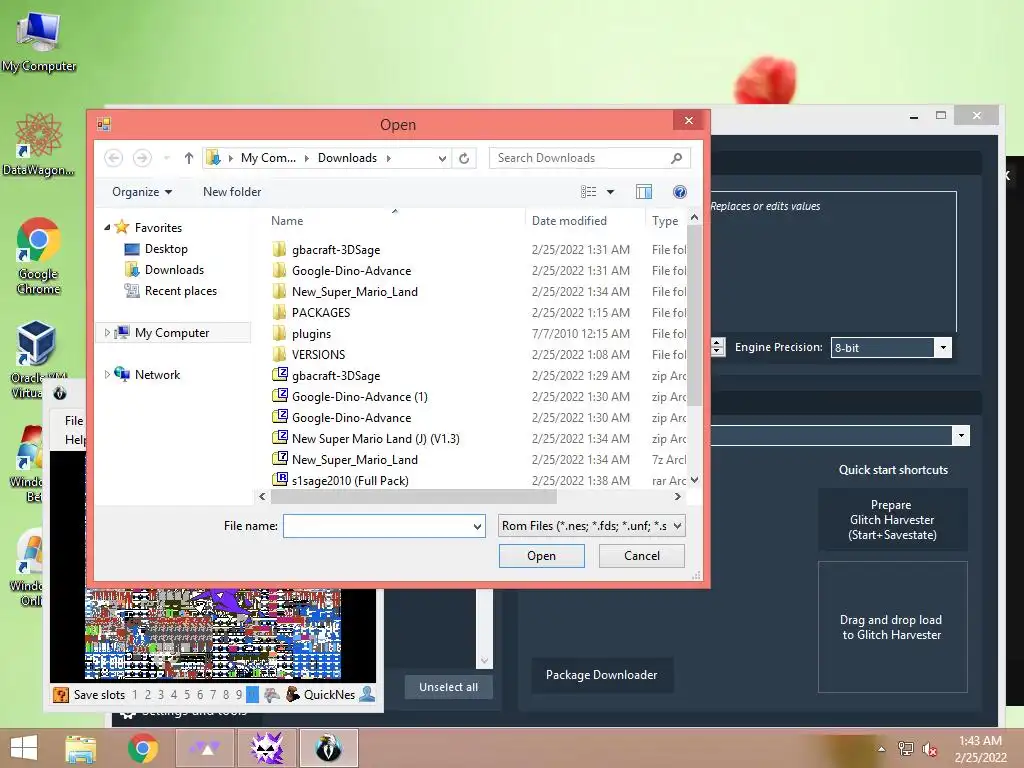Open File Explorer from the taskbar
The width and height of the screenshot is (1024, 768).
[81, 748]
